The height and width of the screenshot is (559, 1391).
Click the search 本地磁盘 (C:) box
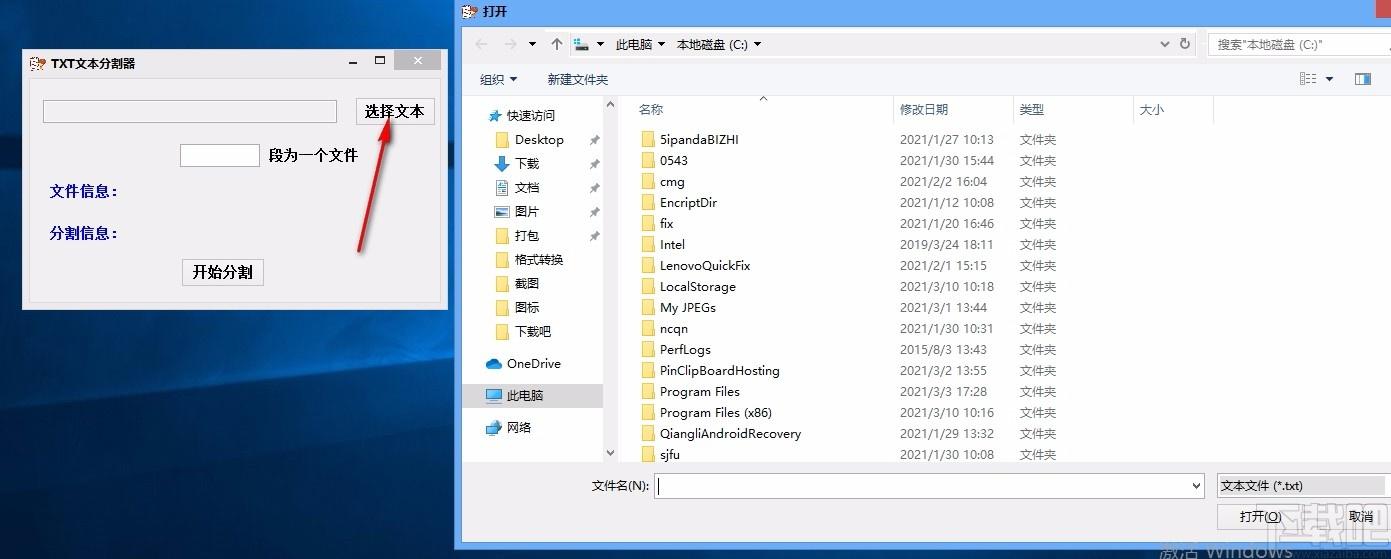(1298, 44)
